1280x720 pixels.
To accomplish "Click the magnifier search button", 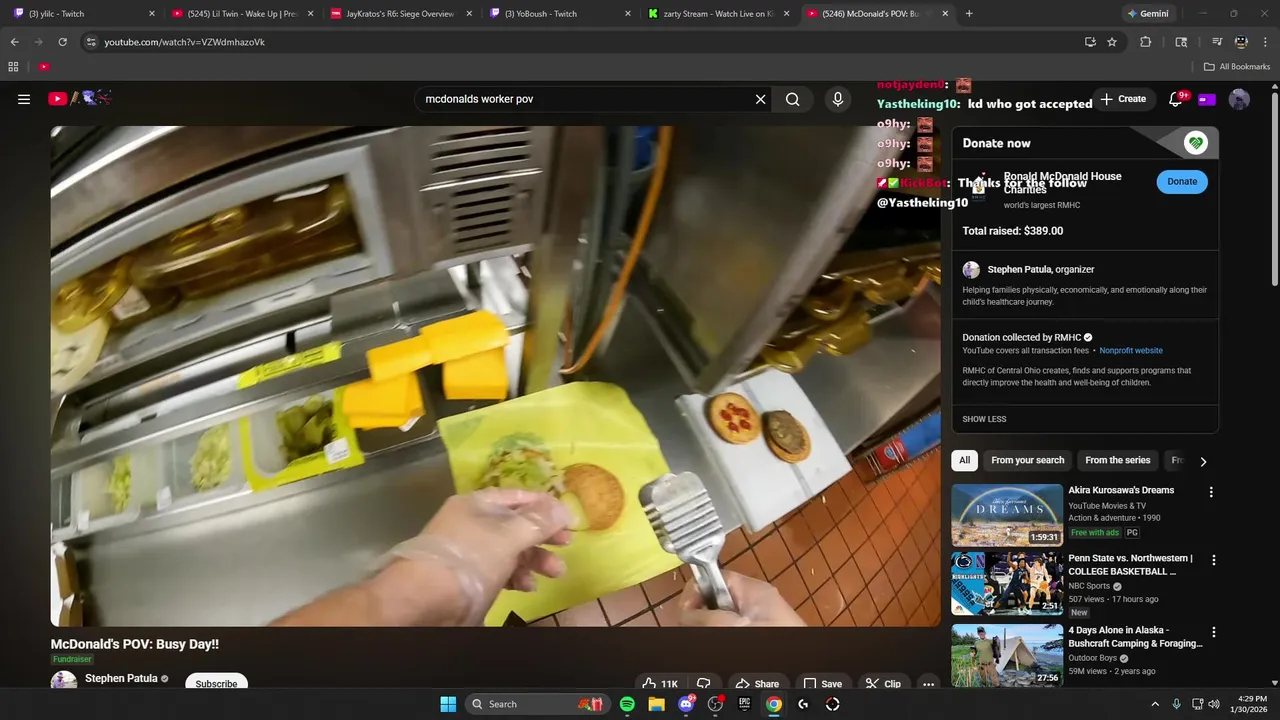I will tap(792, 99).
